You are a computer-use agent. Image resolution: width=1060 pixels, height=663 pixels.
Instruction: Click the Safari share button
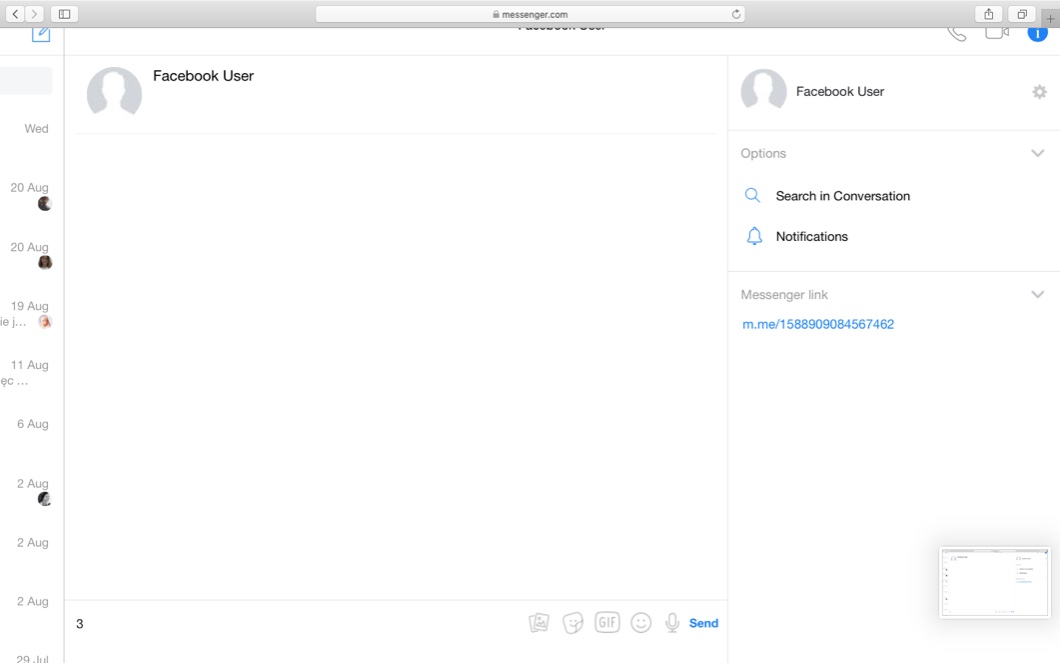(x=988, y=14)
